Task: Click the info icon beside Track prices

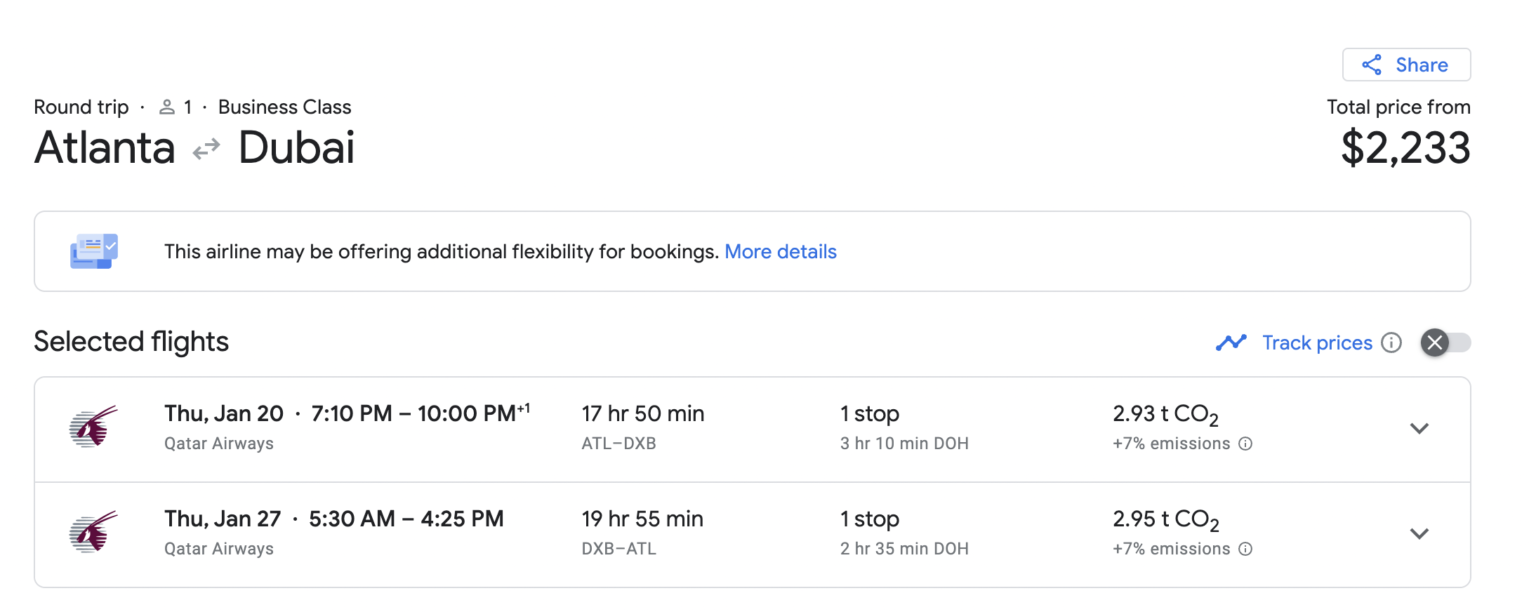Action: pyautogui.click(x=1391, y=343)
